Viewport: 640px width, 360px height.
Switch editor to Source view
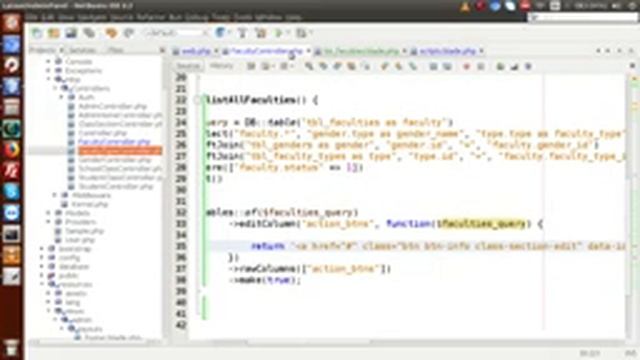[x=188, y=66]
